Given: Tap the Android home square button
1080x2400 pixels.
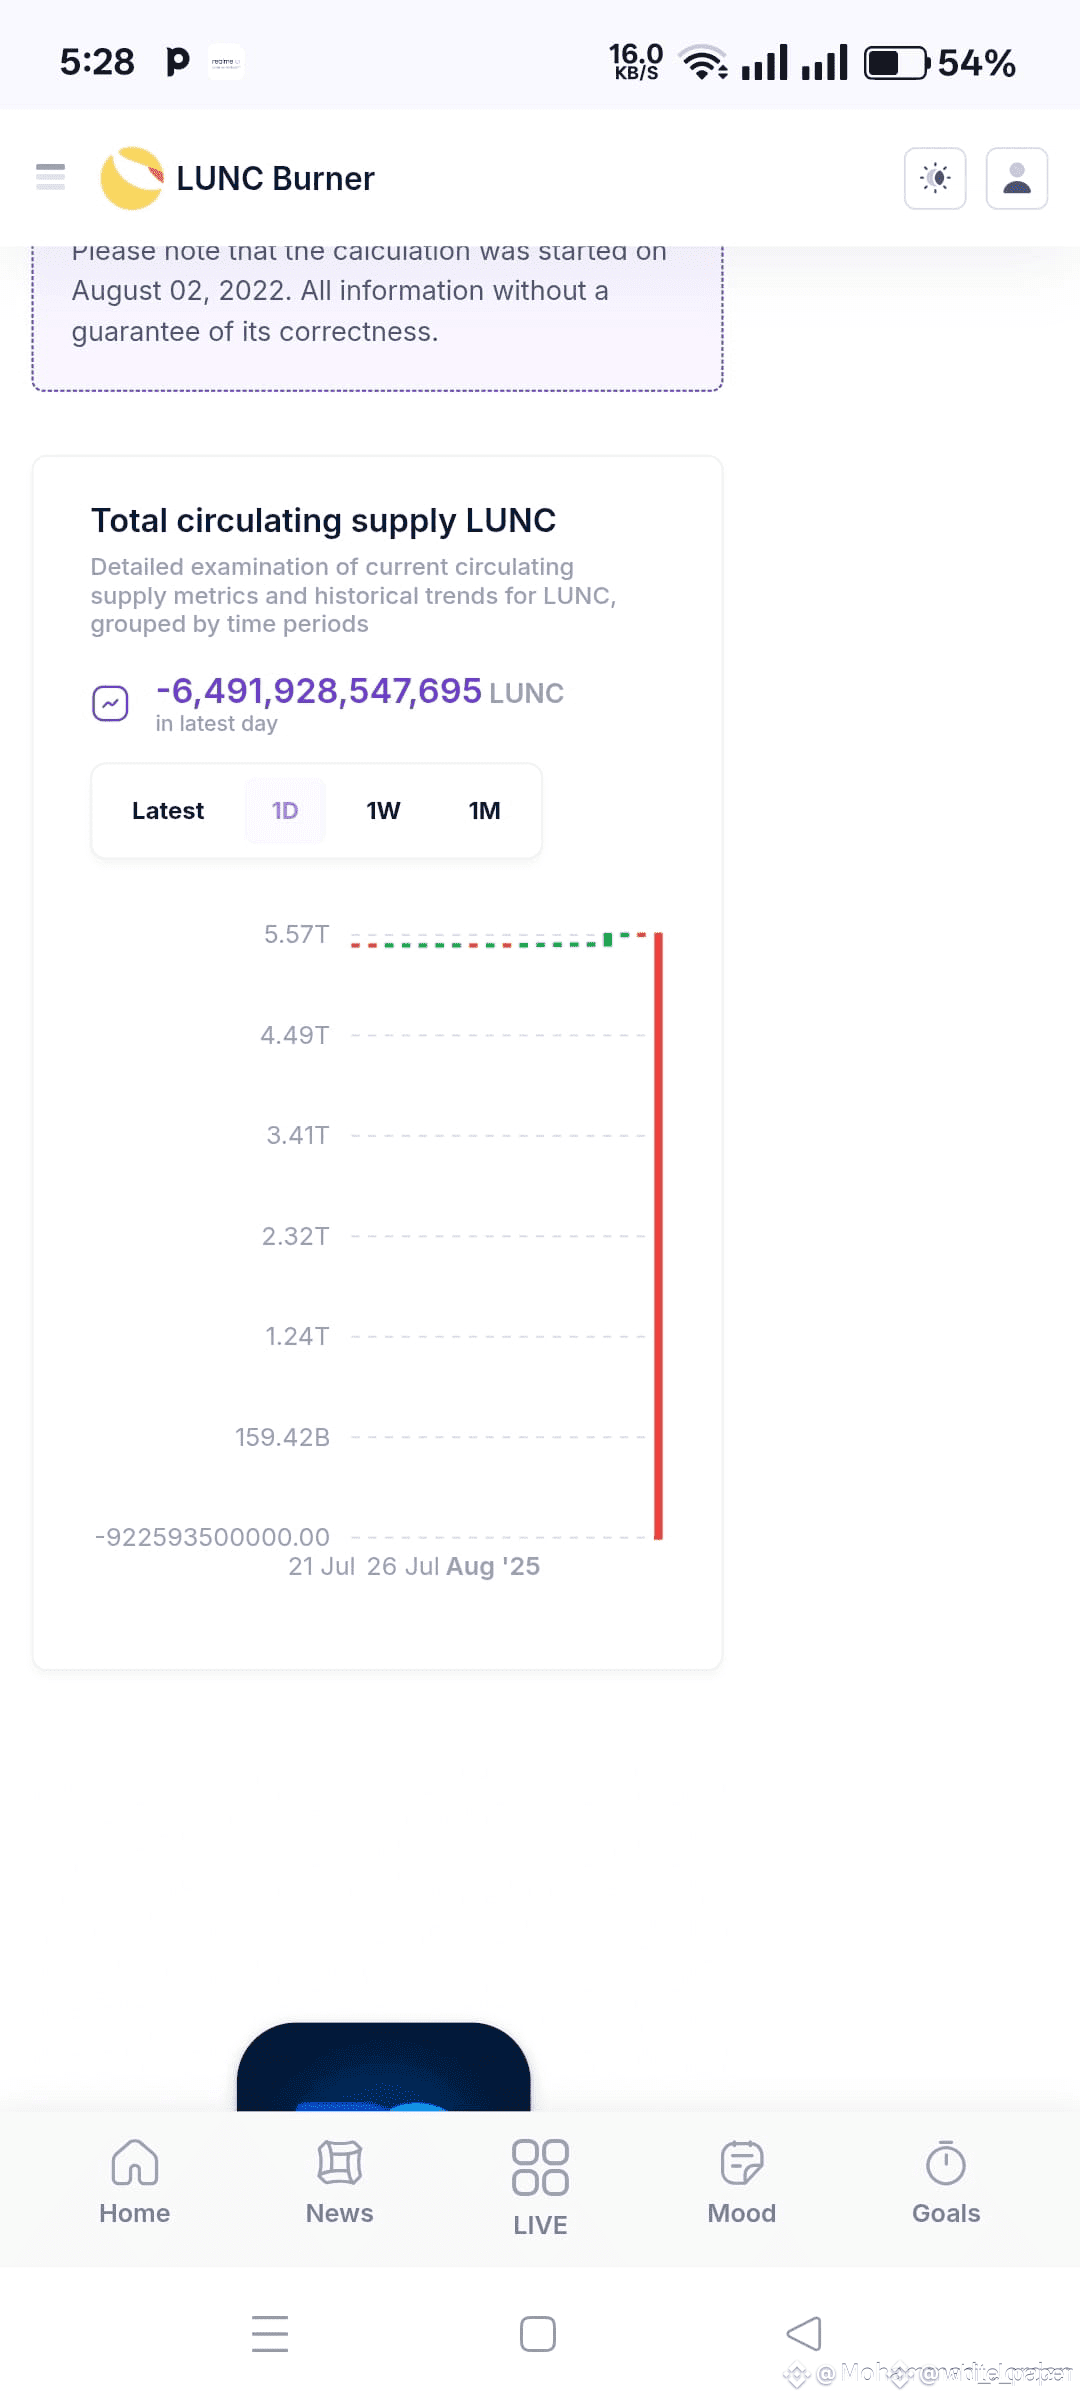Looking at the screenshot, I should click(538, 2334).
